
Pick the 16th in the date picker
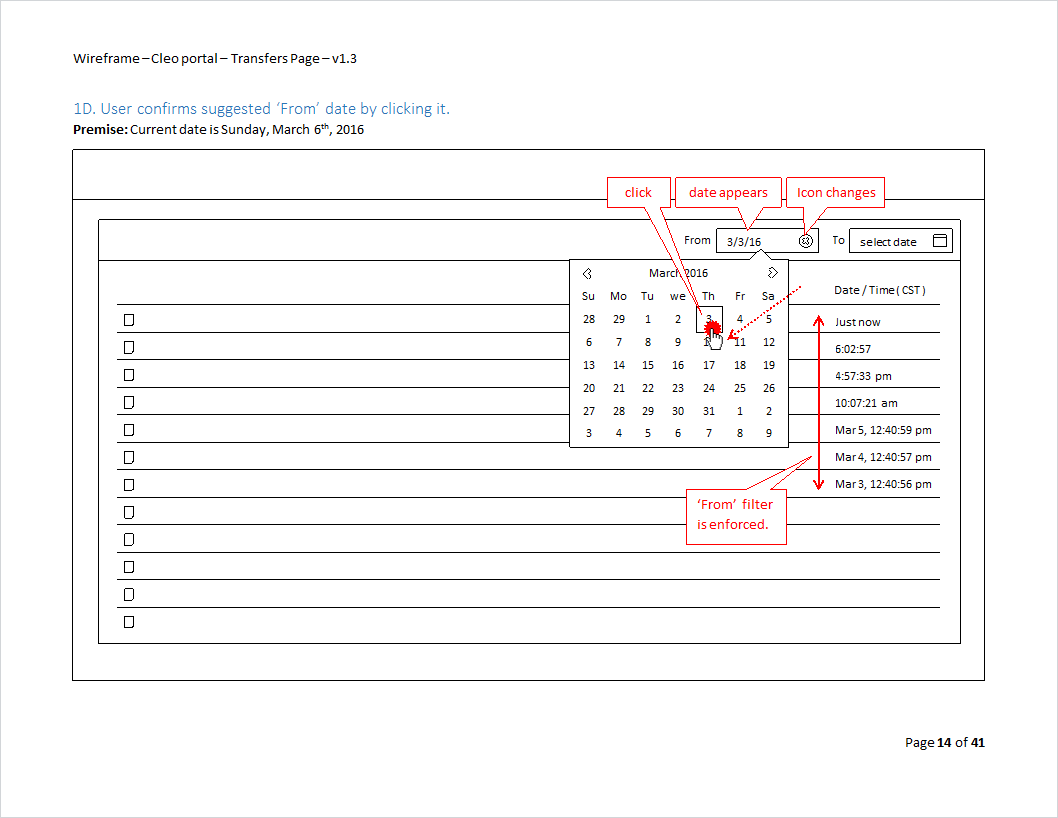pos(678,365)
